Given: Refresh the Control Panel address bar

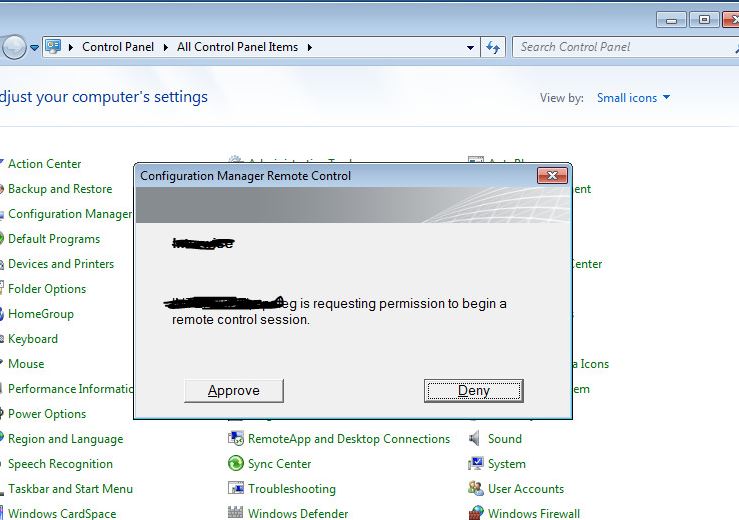Looking at the screenshot, I should tap(493, 47).
